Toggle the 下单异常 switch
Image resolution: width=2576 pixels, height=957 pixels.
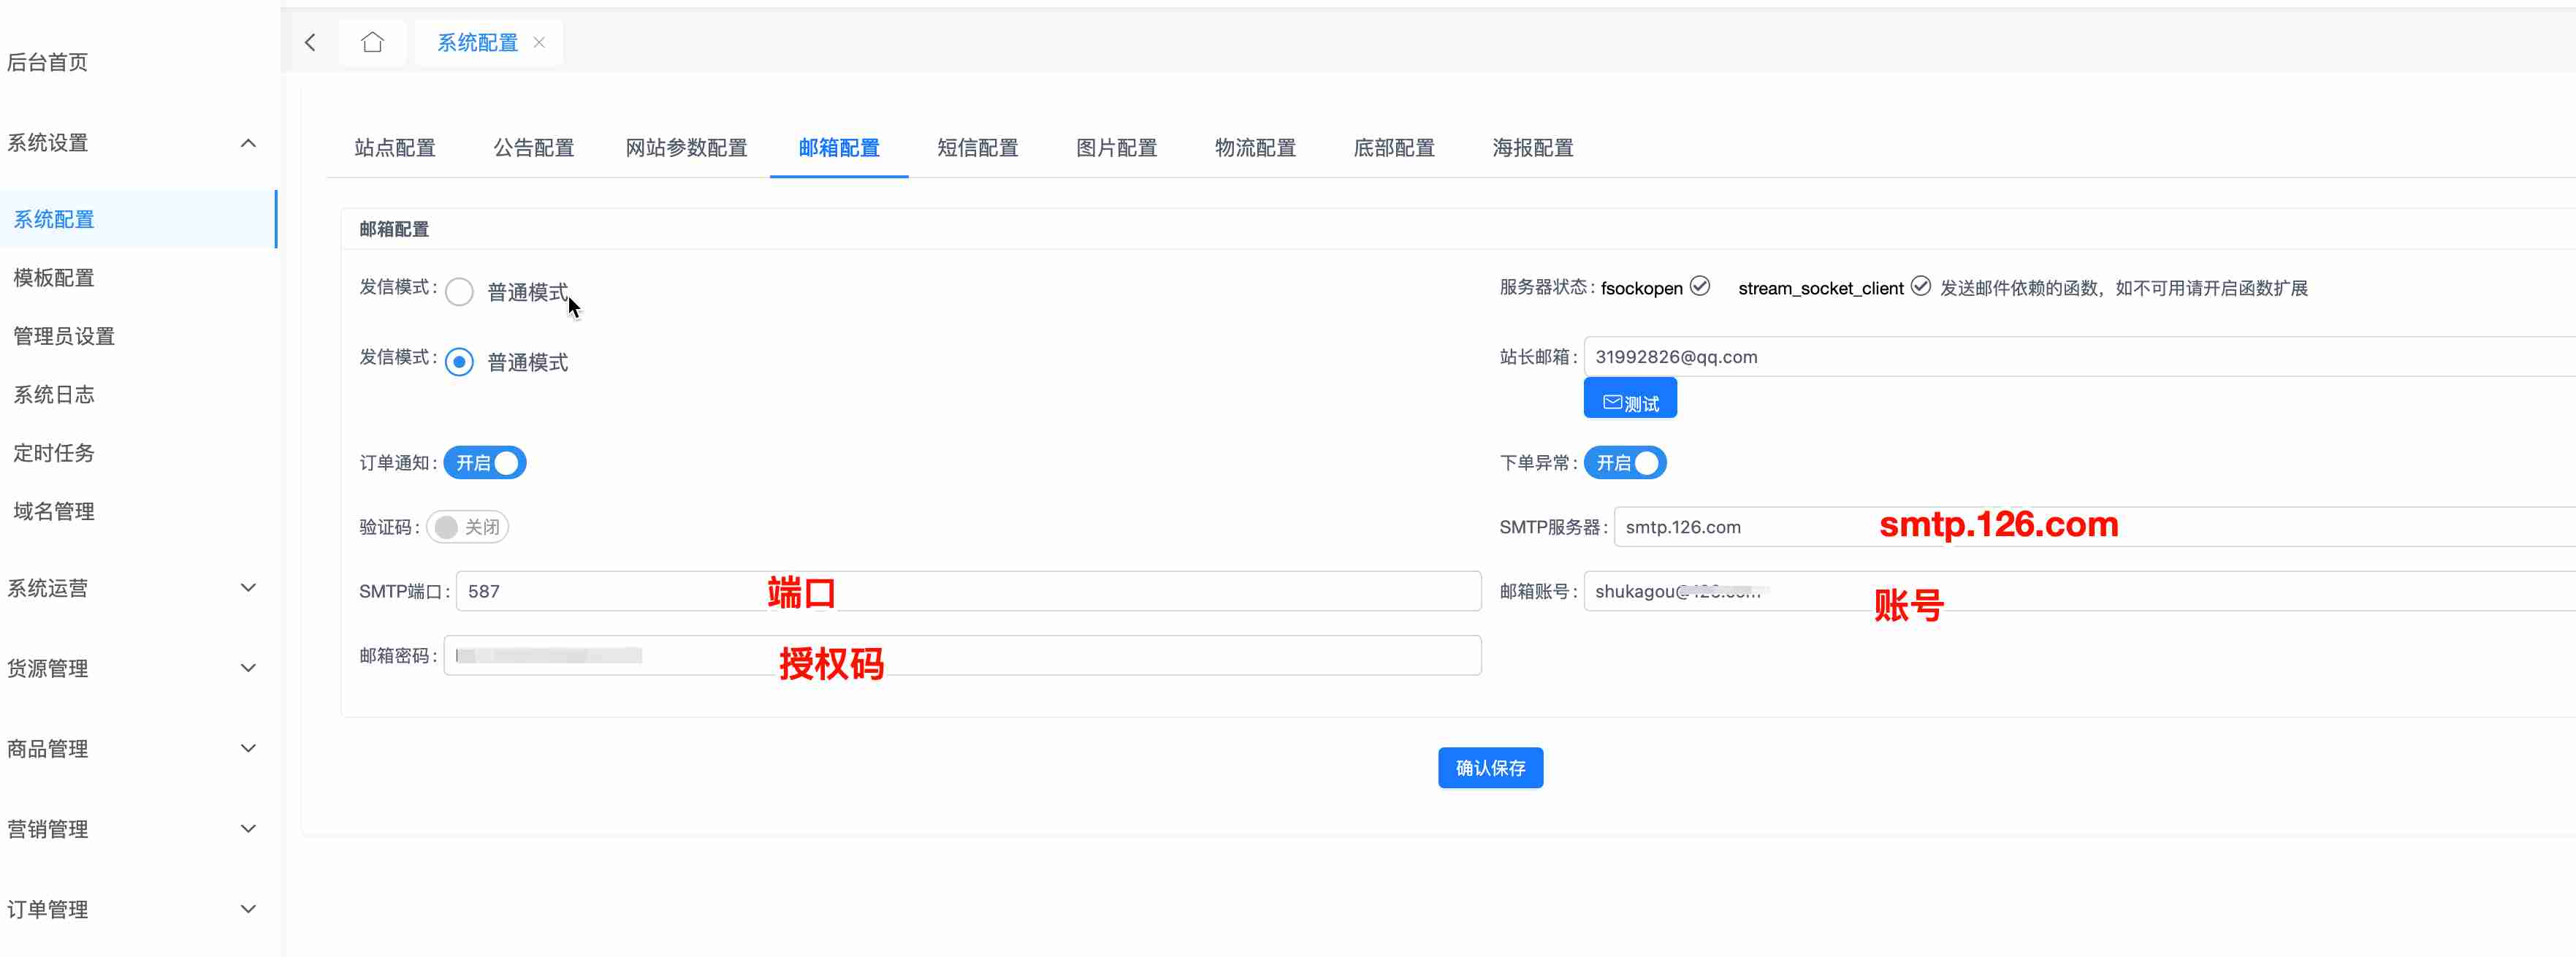point(1625,463)
